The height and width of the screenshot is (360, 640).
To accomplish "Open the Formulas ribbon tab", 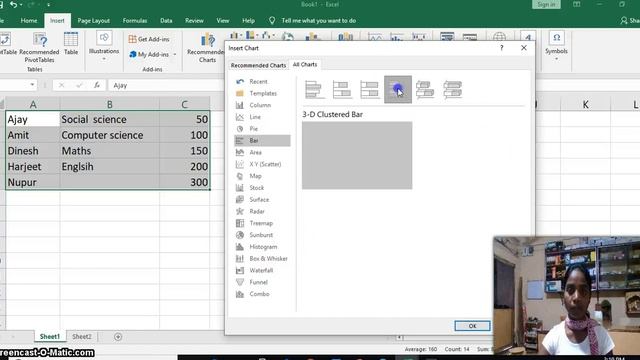I will (x=135, y=20).
